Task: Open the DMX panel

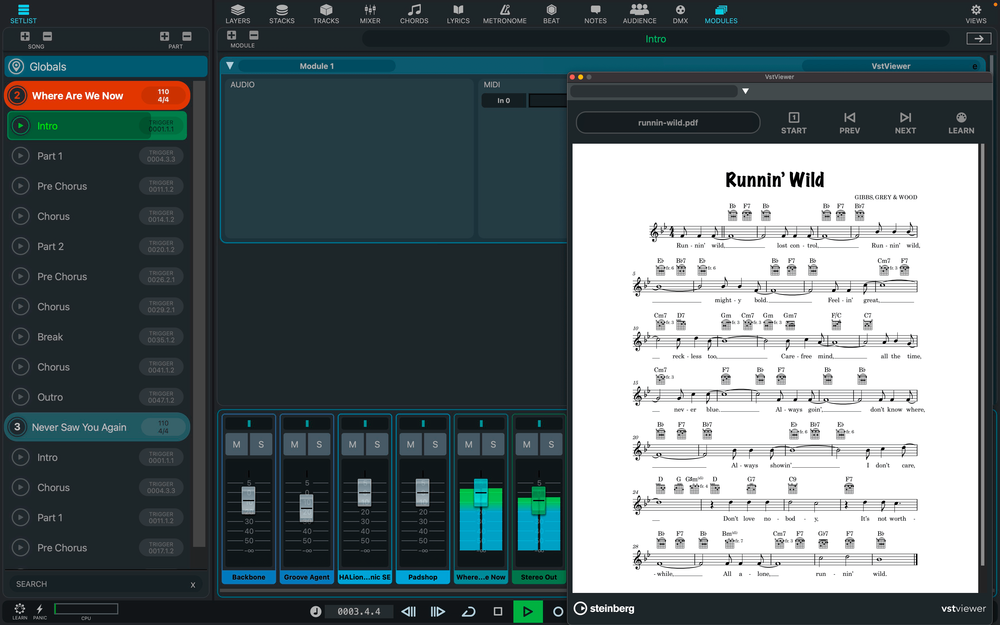Action: [680, 14]
